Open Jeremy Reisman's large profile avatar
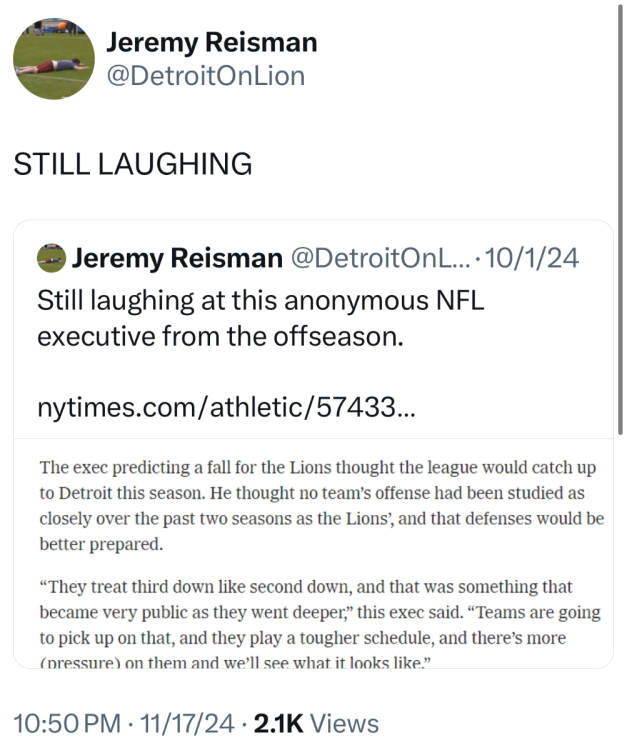 point(53,59)
